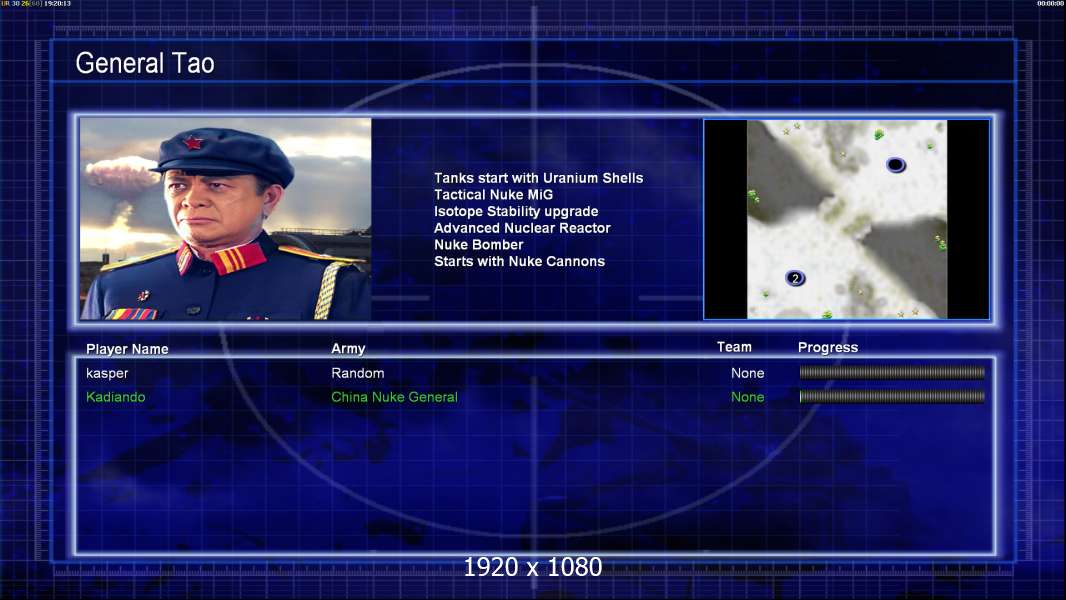The image size is (1066, 600).
Task: Select the unnumbered start position marker on map
Action: pos(895,164)
